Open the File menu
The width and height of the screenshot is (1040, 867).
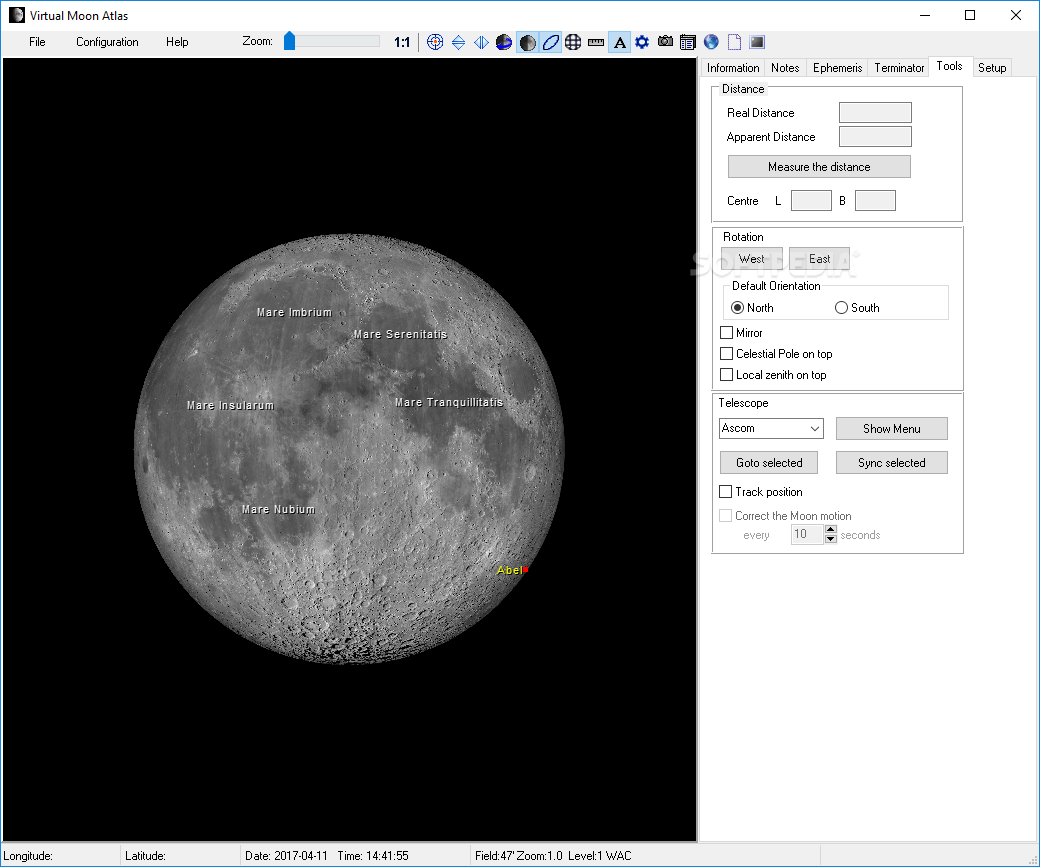click(x=37, y=42)
